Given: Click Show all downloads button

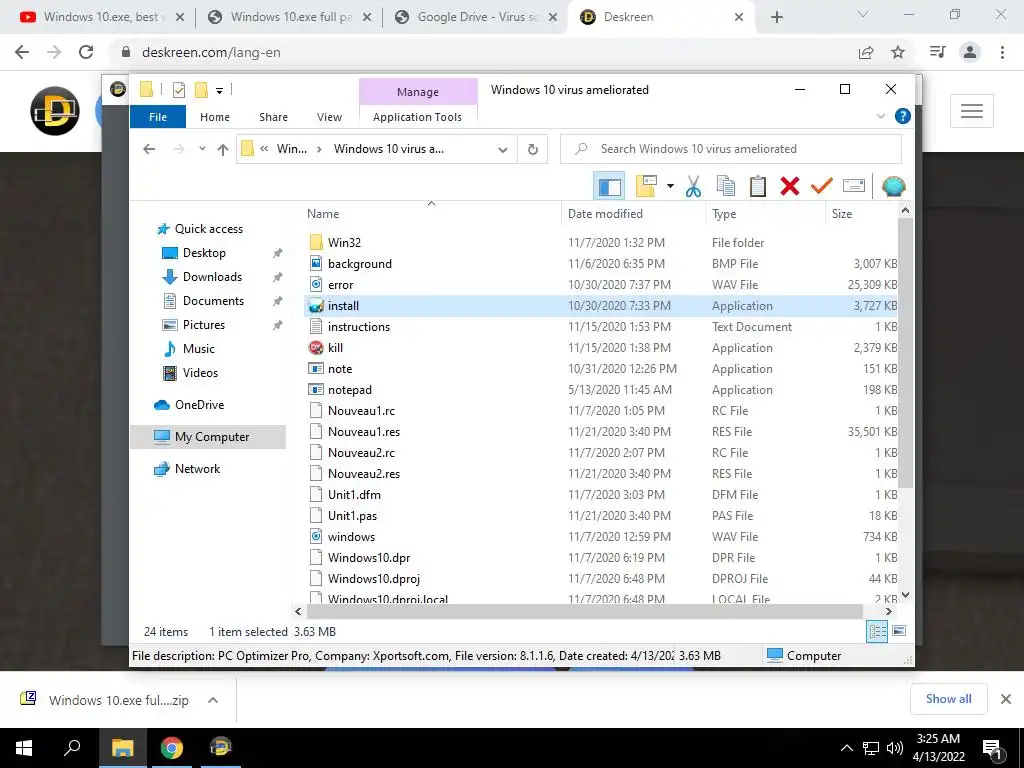Looking at the screenshot, I should tap(948, 699).
